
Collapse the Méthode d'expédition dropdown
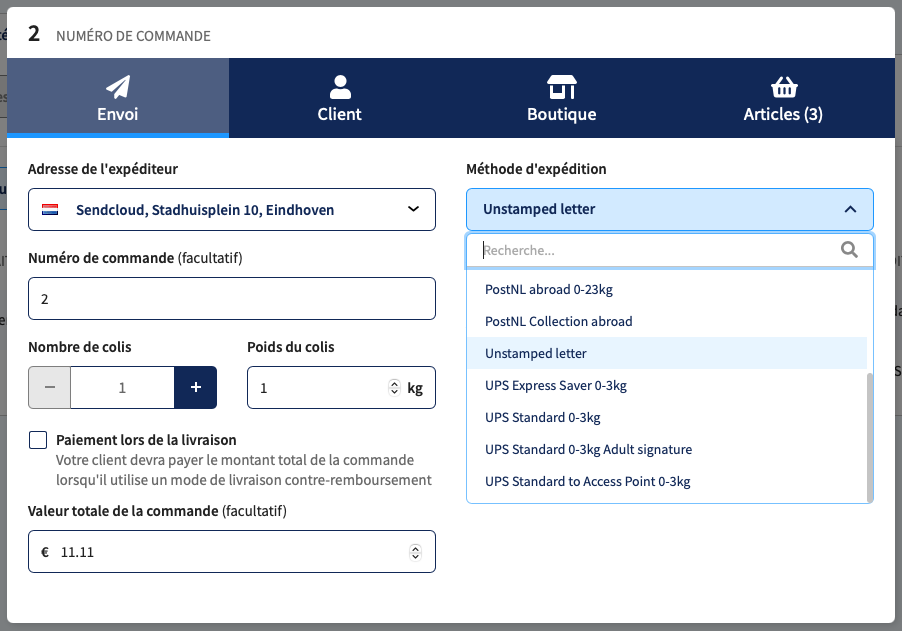point(670,209)
